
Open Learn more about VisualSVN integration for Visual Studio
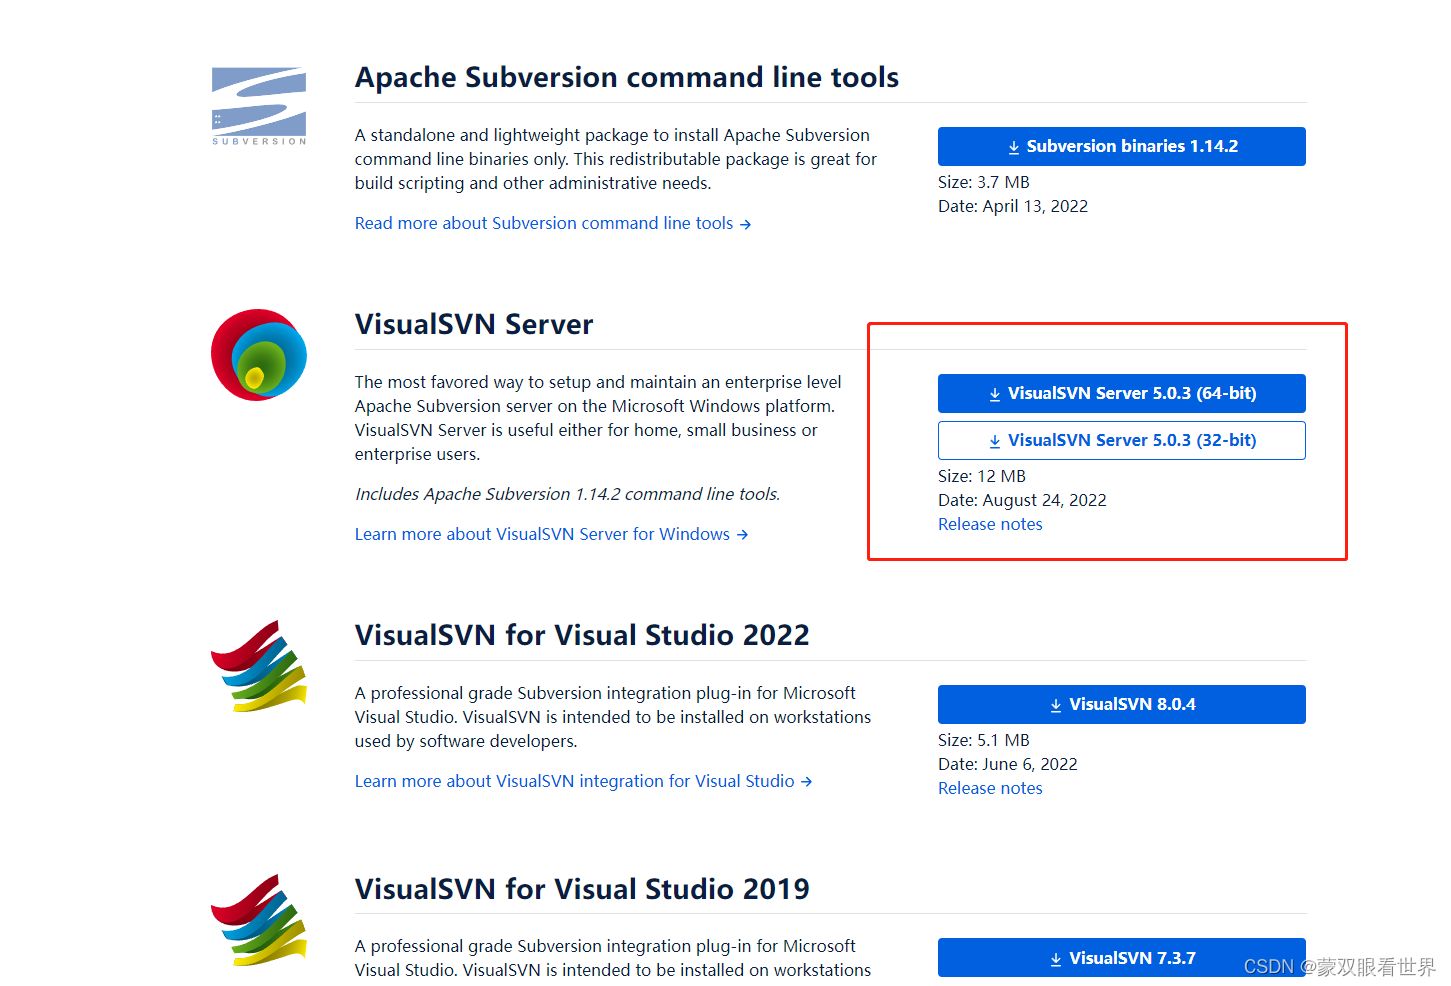coord(583,781)
